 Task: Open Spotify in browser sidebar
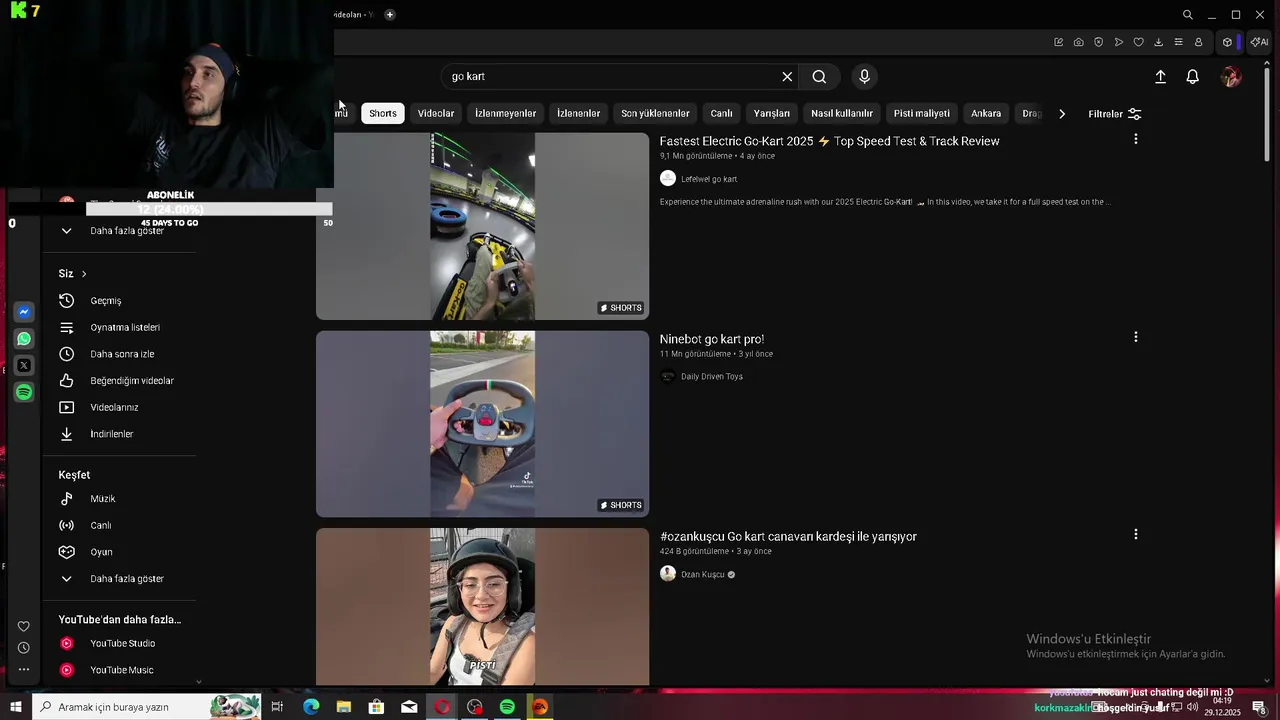(24, 392)
